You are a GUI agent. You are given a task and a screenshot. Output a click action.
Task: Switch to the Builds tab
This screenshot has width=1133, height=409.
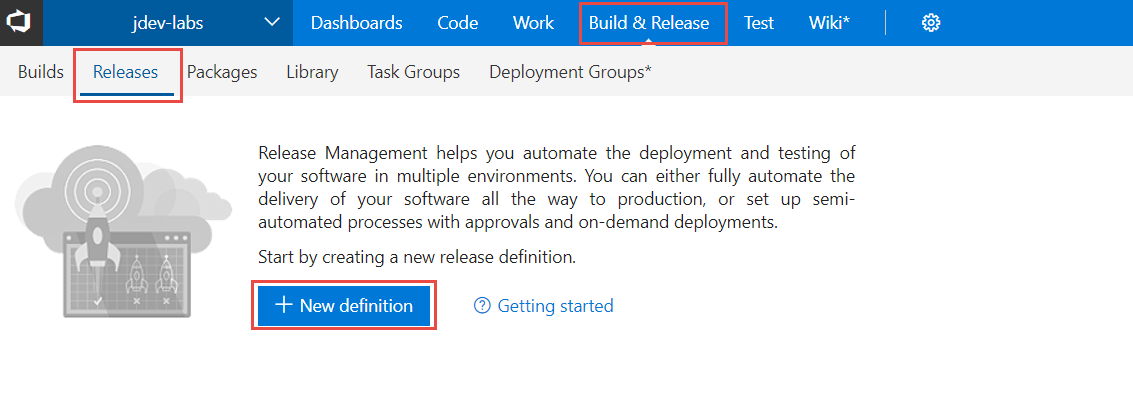pos(40,72)
